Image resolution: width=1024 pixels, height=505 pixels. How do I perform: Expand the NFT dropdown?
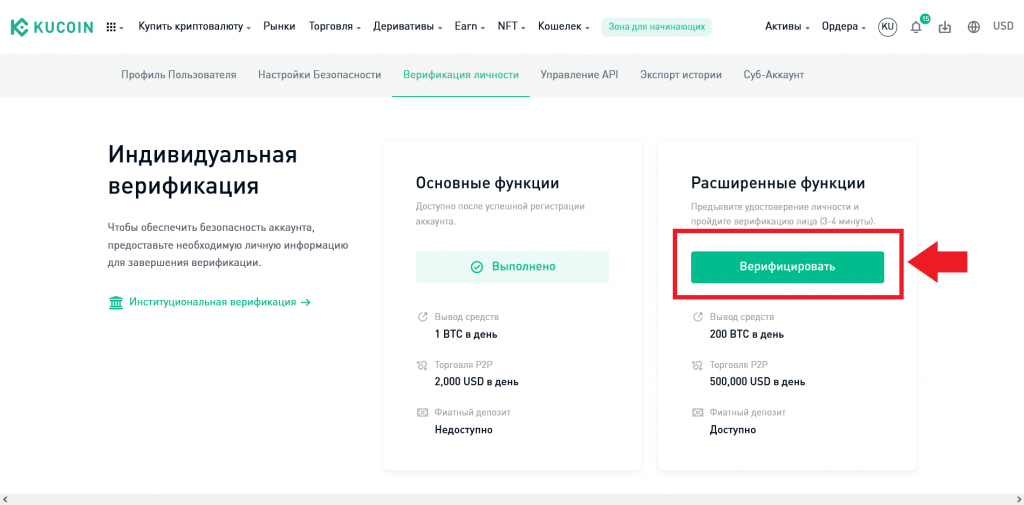[x=511, y=27]
